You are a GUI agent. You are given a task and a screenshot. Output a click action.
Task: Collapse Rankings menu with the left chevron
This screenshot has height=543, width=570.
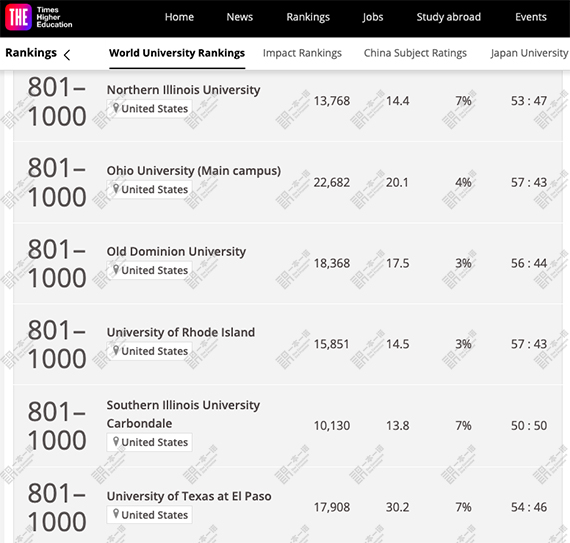point(67,55)
